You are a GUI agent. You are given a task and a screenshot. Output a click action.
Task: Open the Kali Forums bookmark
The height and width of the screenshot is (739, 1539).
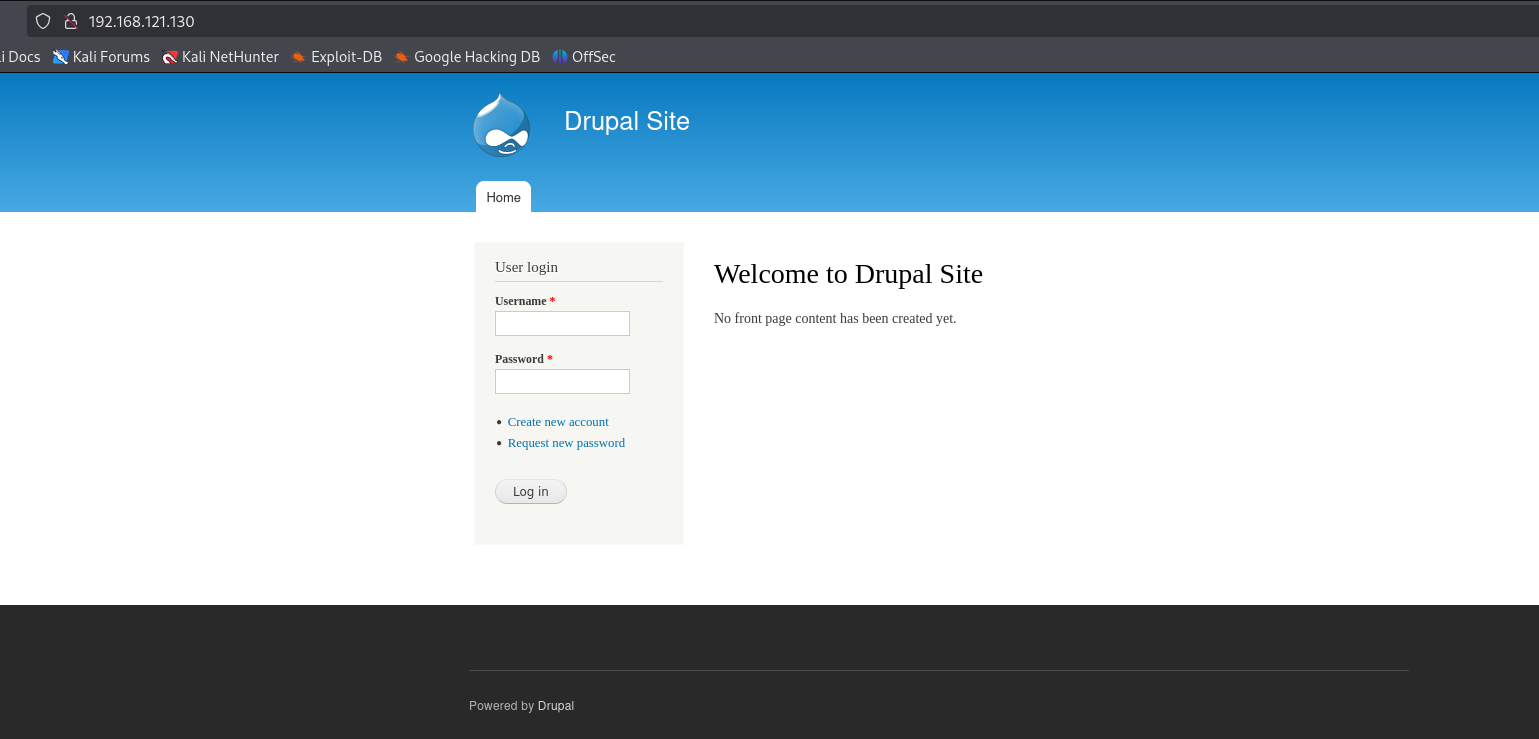pos(101,57)
